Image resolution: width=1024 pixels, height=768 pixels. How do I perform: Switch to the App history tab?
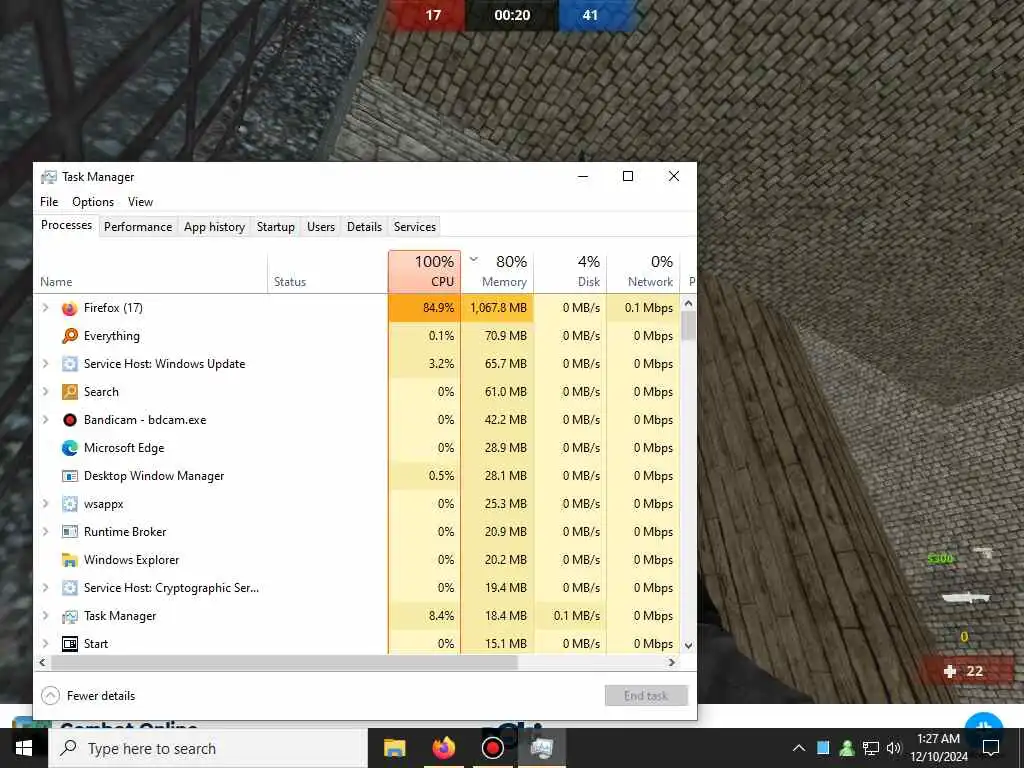[214, 227]
